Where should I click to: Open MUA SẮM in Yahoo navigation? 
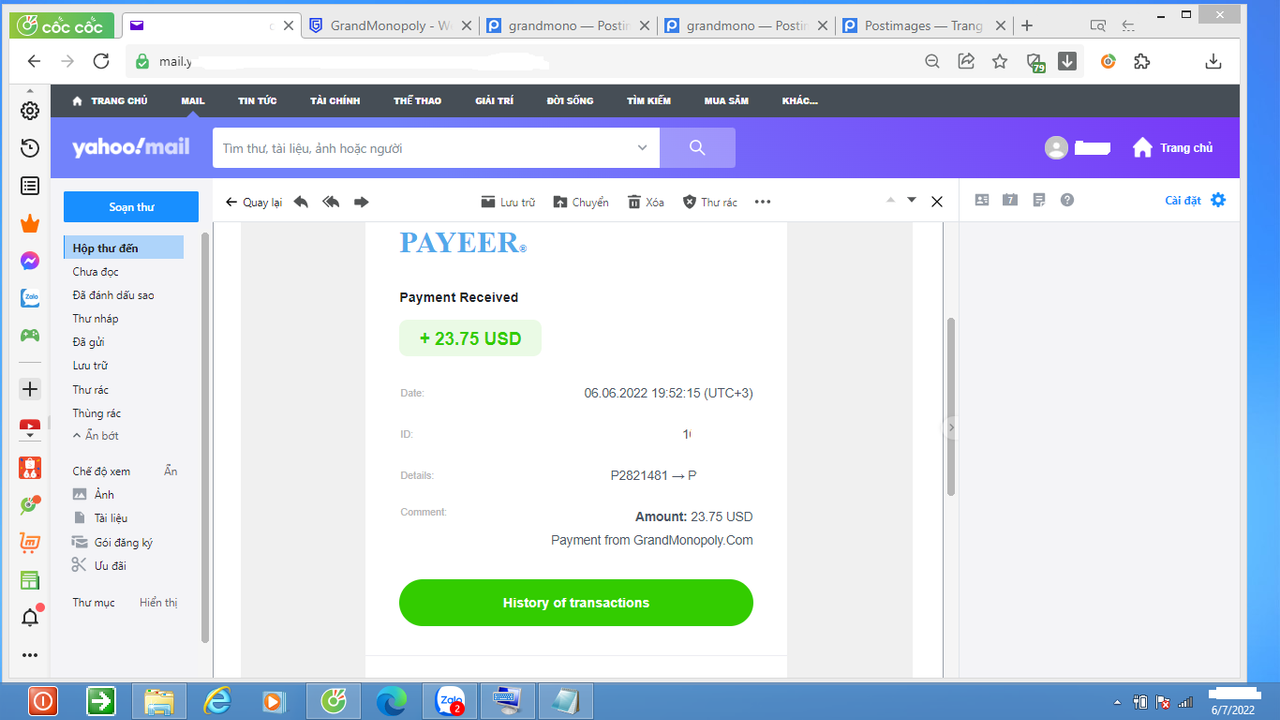tap(726, 101)
